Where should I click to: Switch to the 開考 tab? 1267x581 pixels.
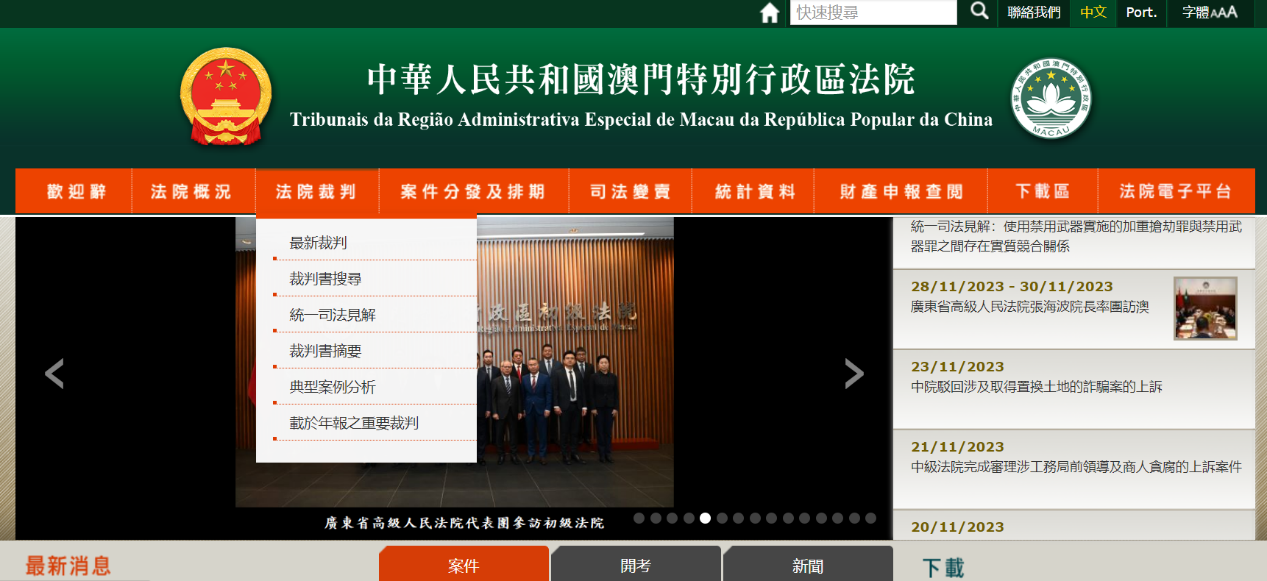tap(635, 563)
